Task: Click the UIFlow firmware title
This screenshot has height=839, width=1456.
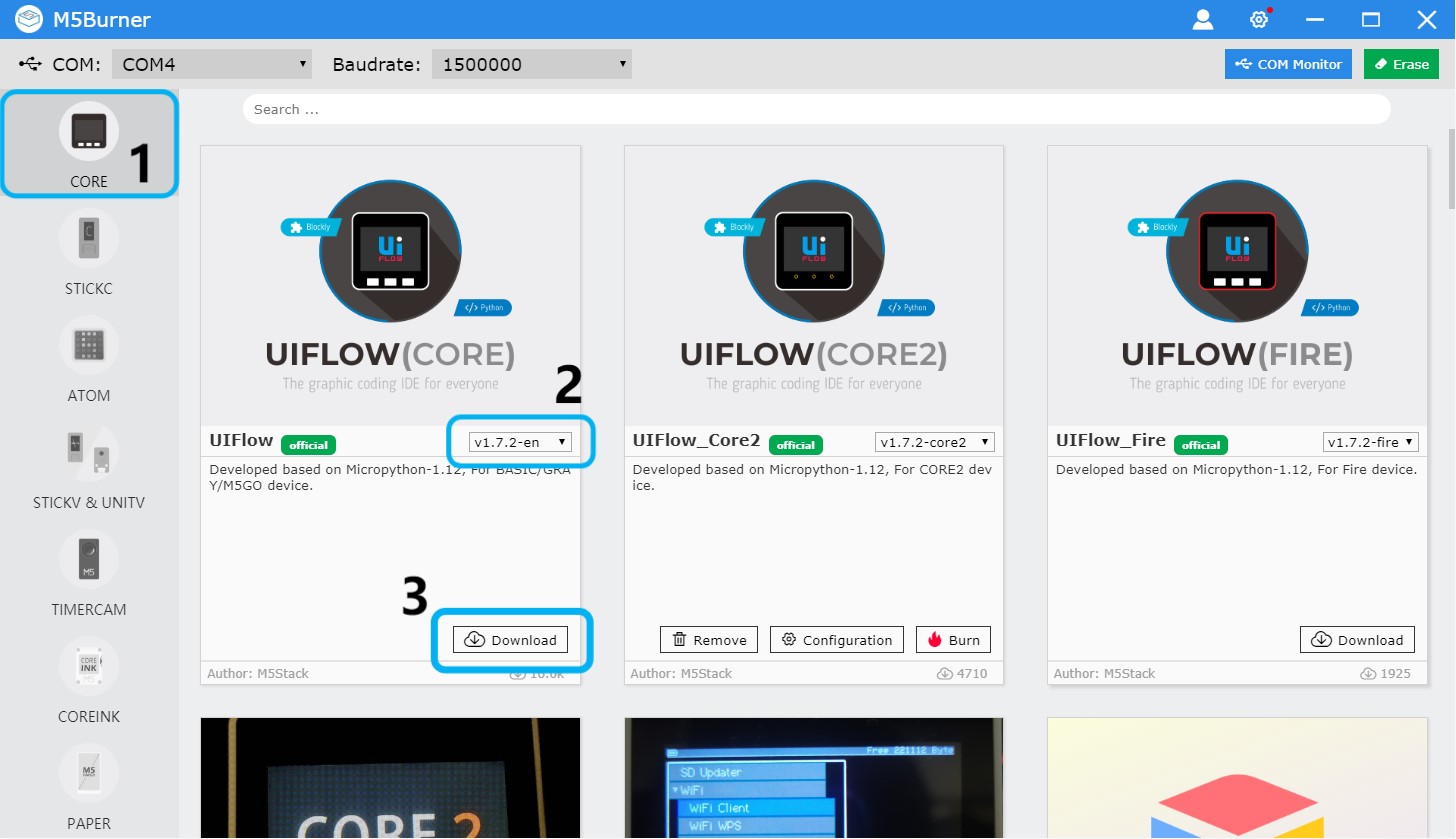Action: tap(241, 440)
